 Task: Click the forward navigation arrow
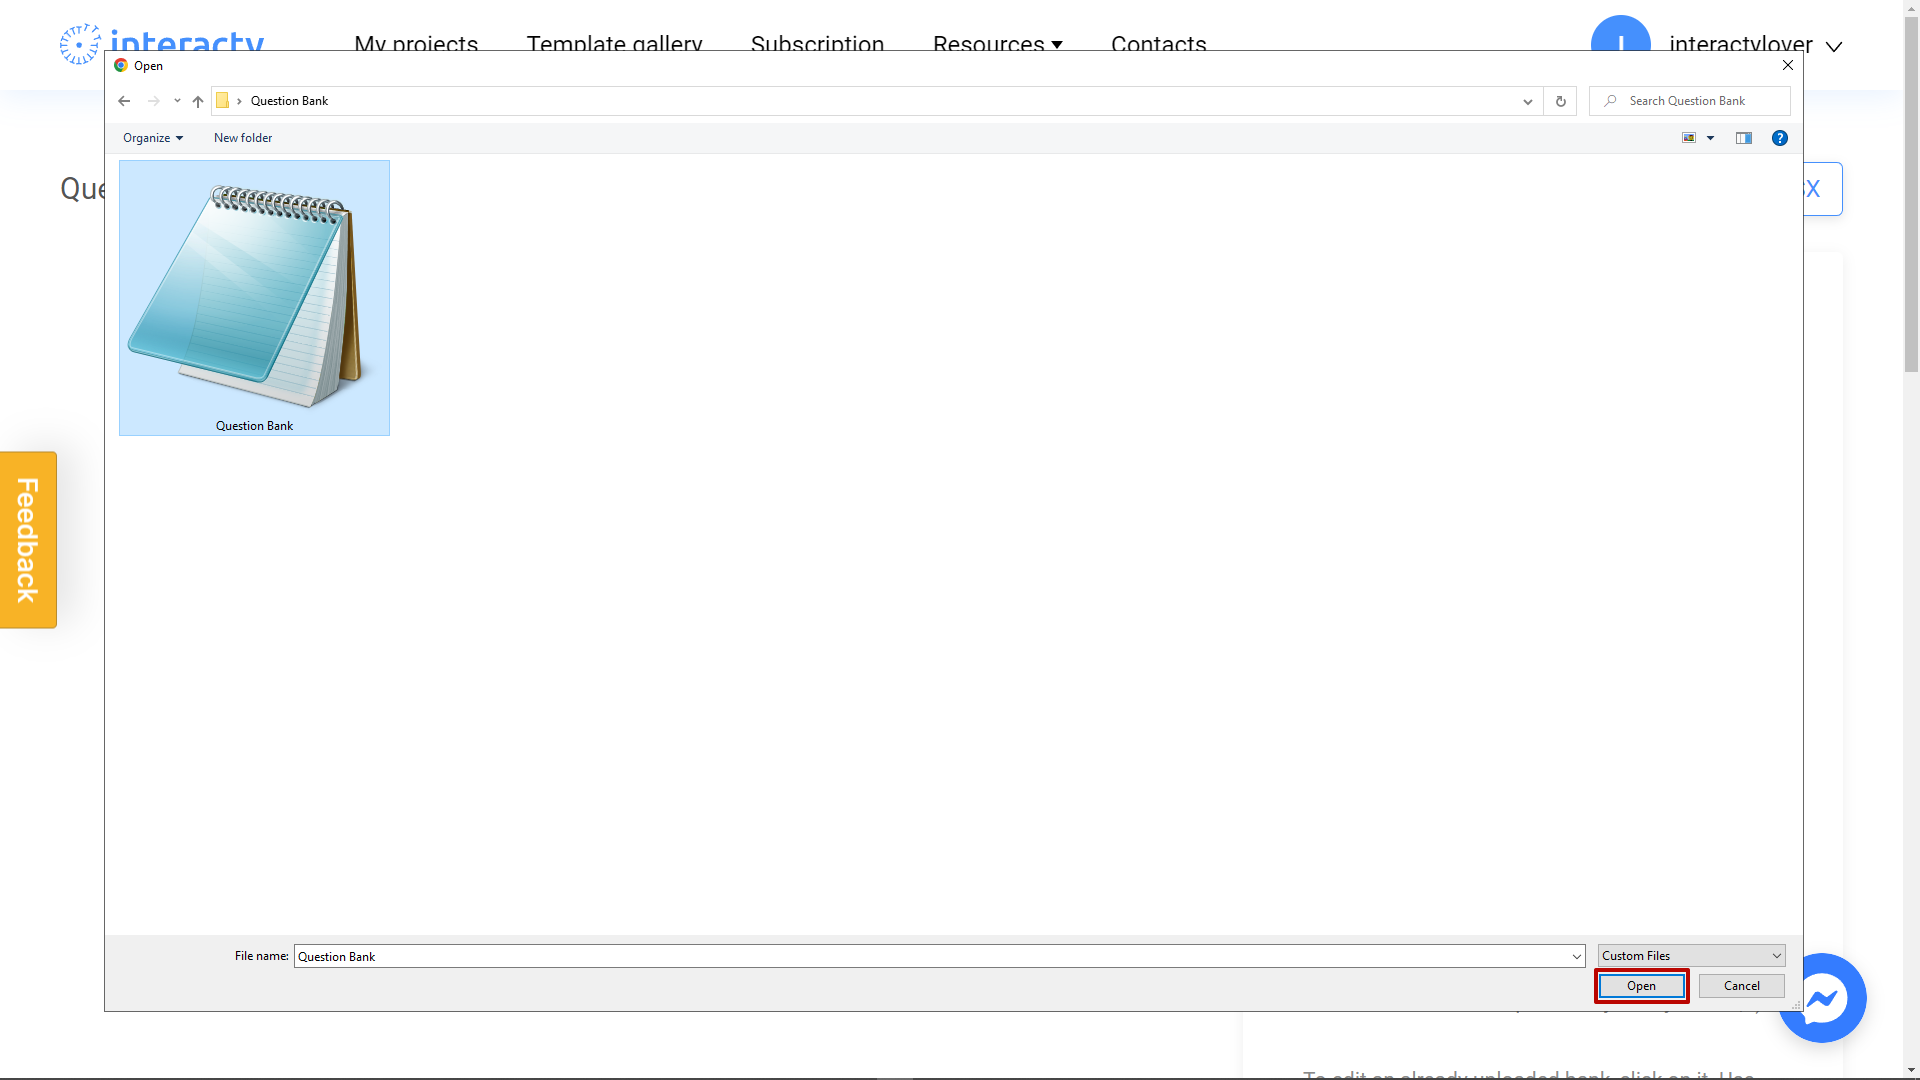coord(153,100)
